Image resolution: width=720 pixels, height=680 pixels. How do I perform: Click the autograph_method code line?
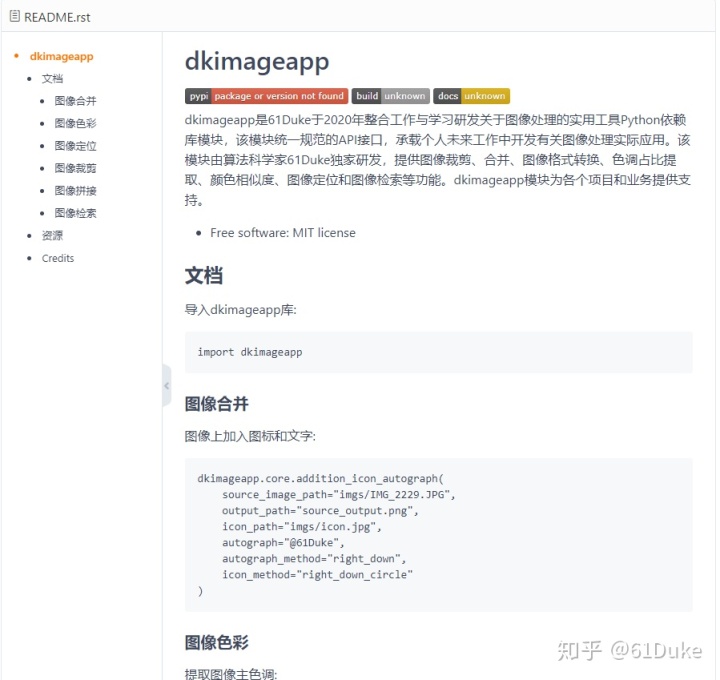click(x=314, y=559)
